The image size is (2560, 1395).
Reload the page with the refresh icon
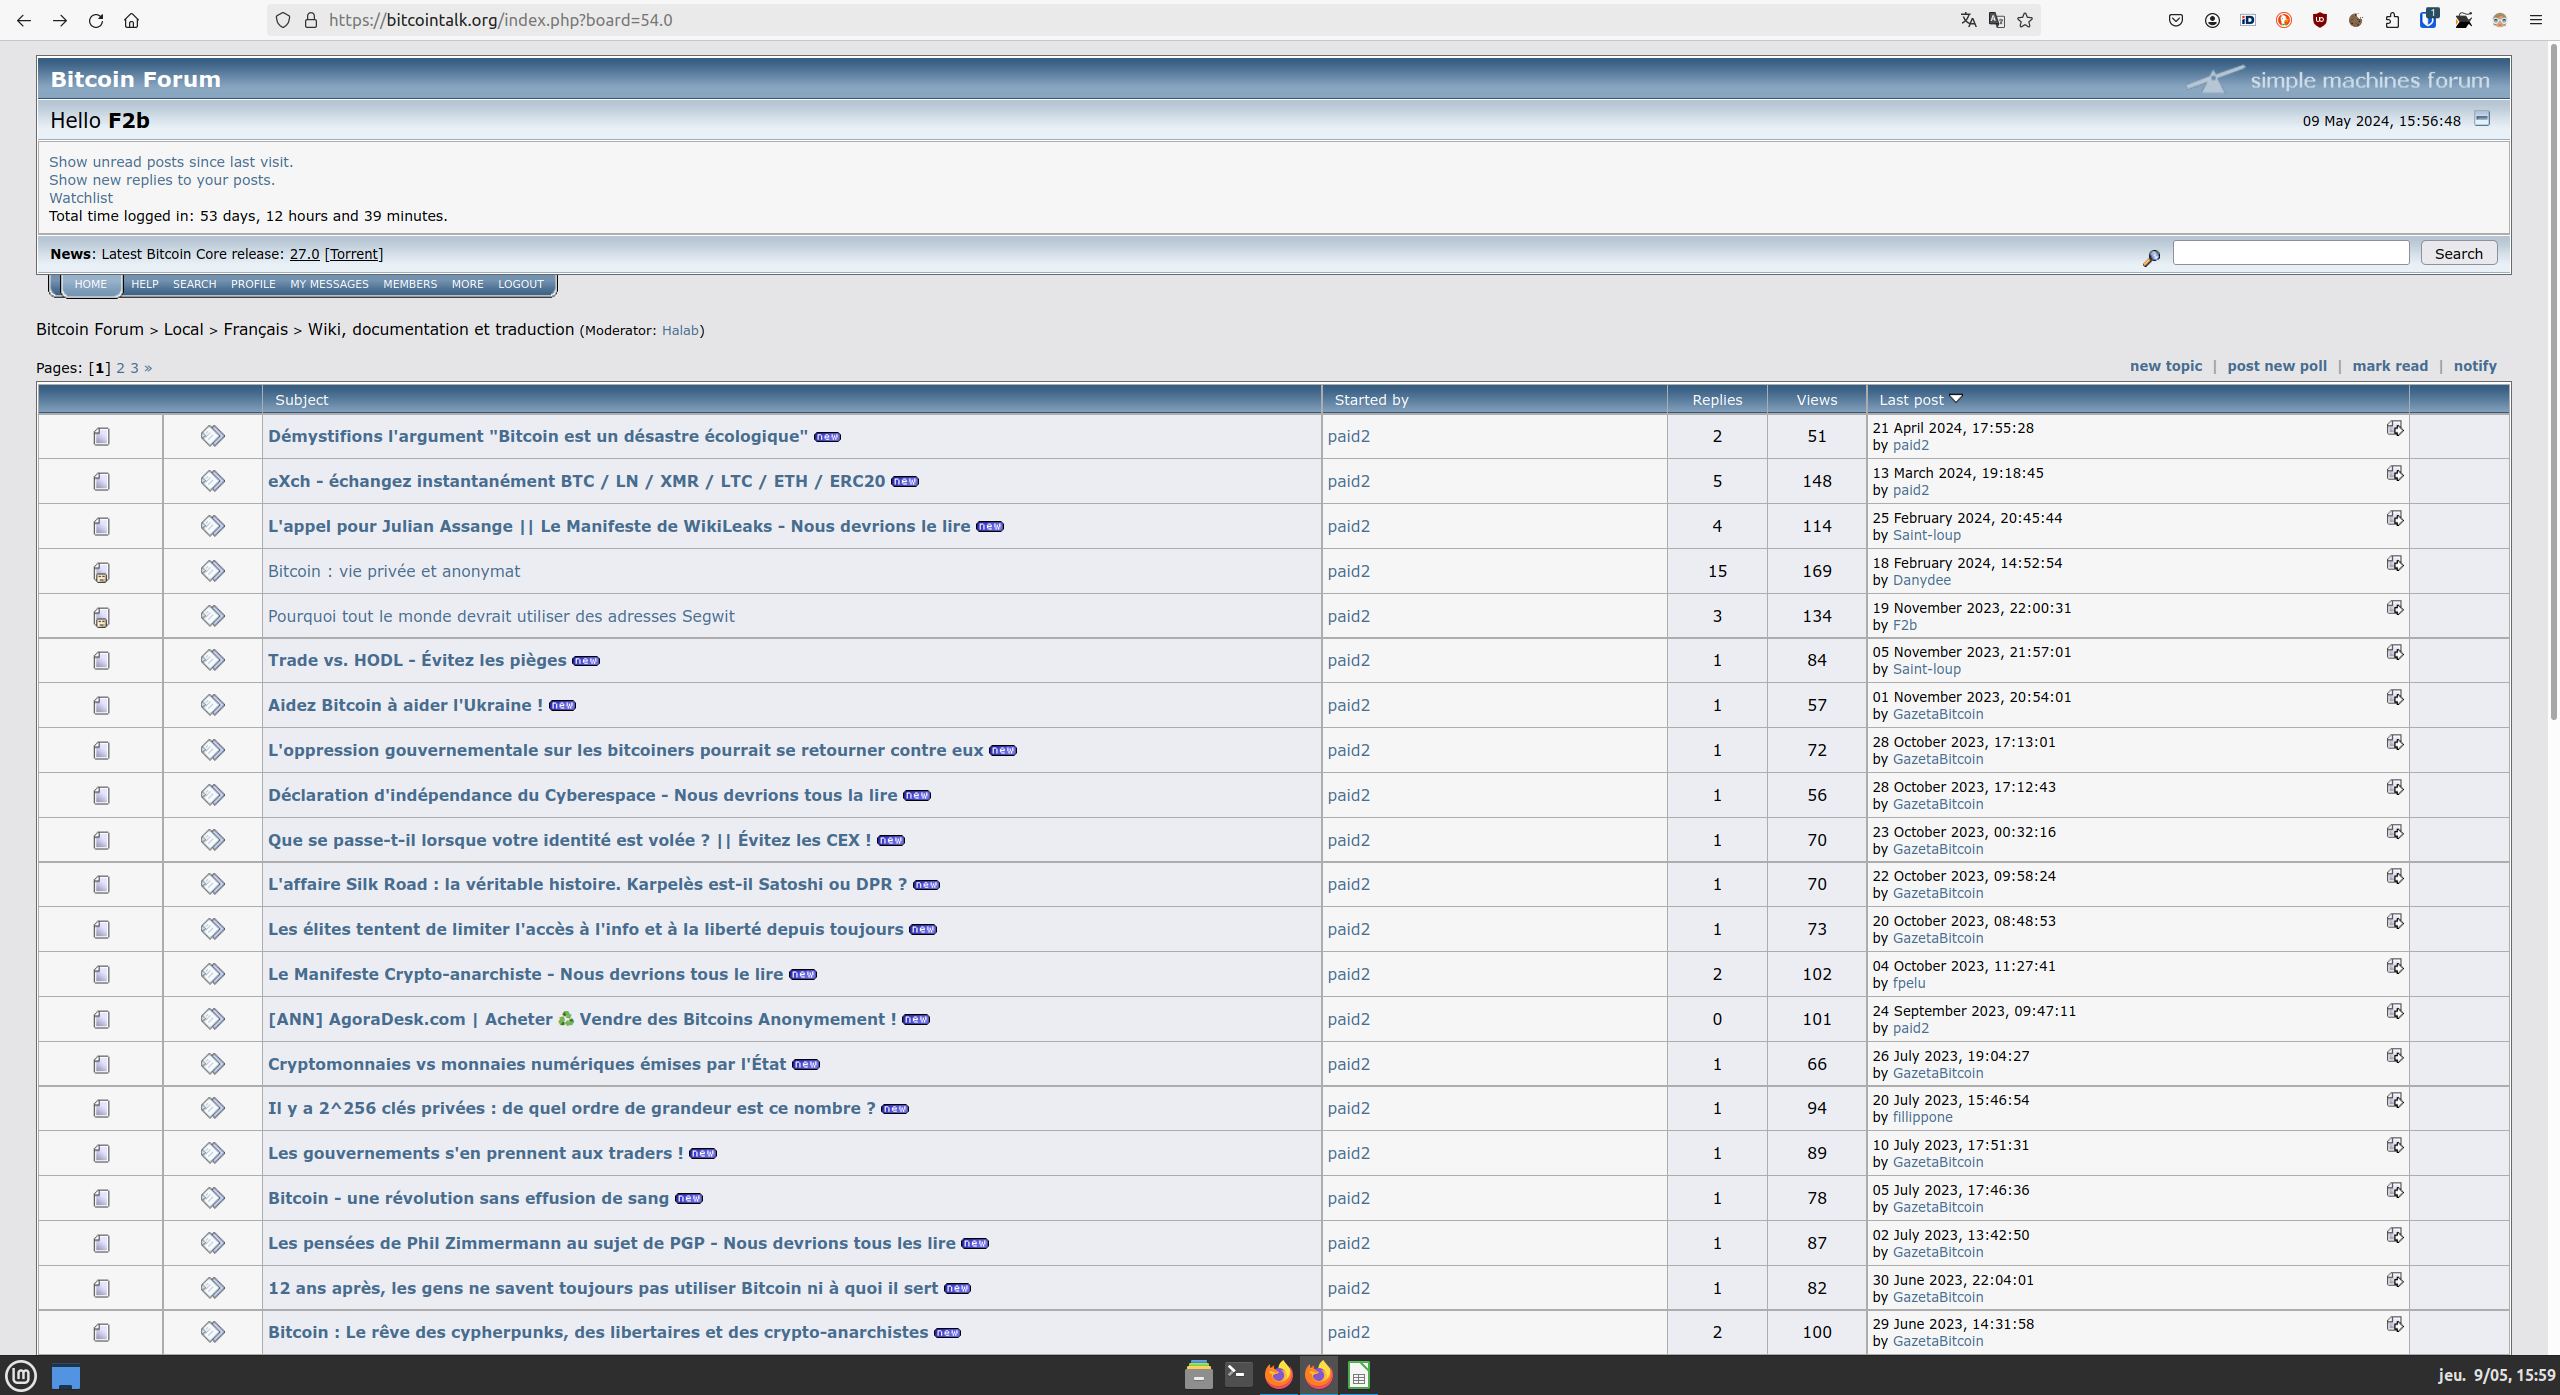pos(96,20)
